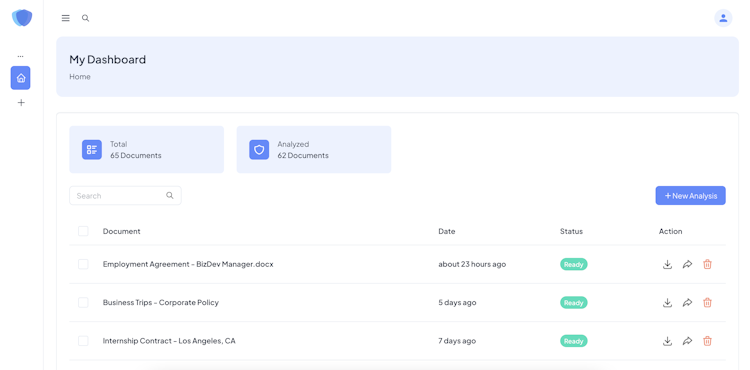Delete the Business Trips – Corporate Policy document
Image resolution: width=750 pixels, height=370 pixels.
tap(707, 303)
